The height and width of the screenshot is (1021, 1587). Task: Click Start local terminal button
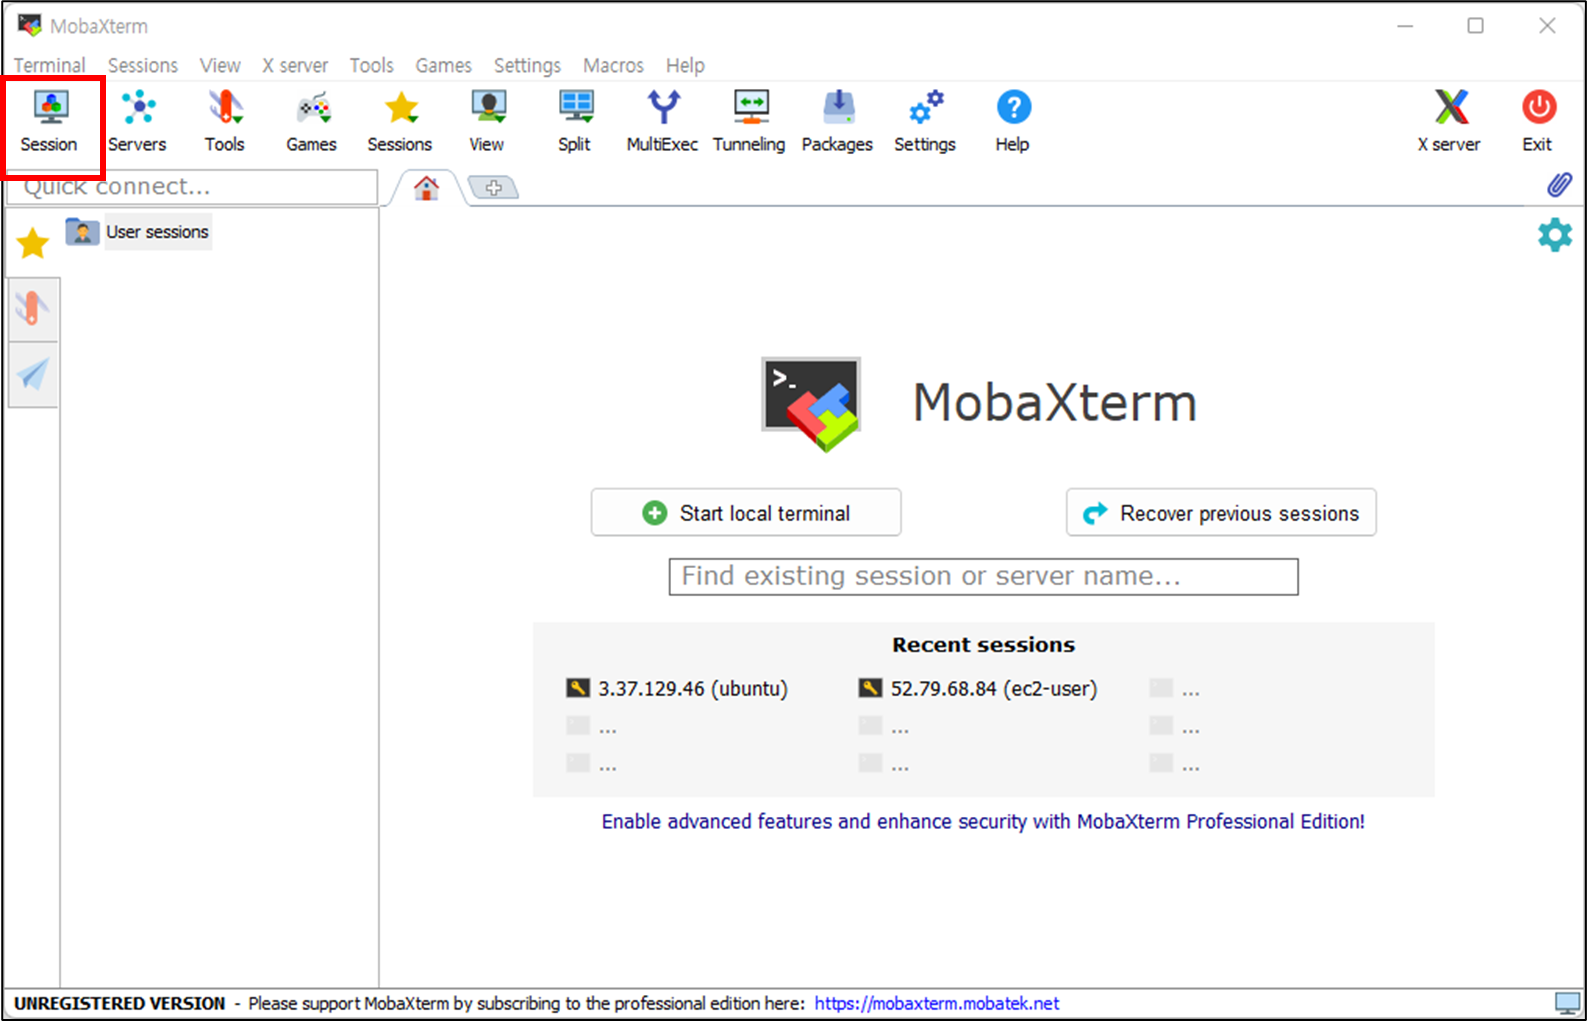746,512
